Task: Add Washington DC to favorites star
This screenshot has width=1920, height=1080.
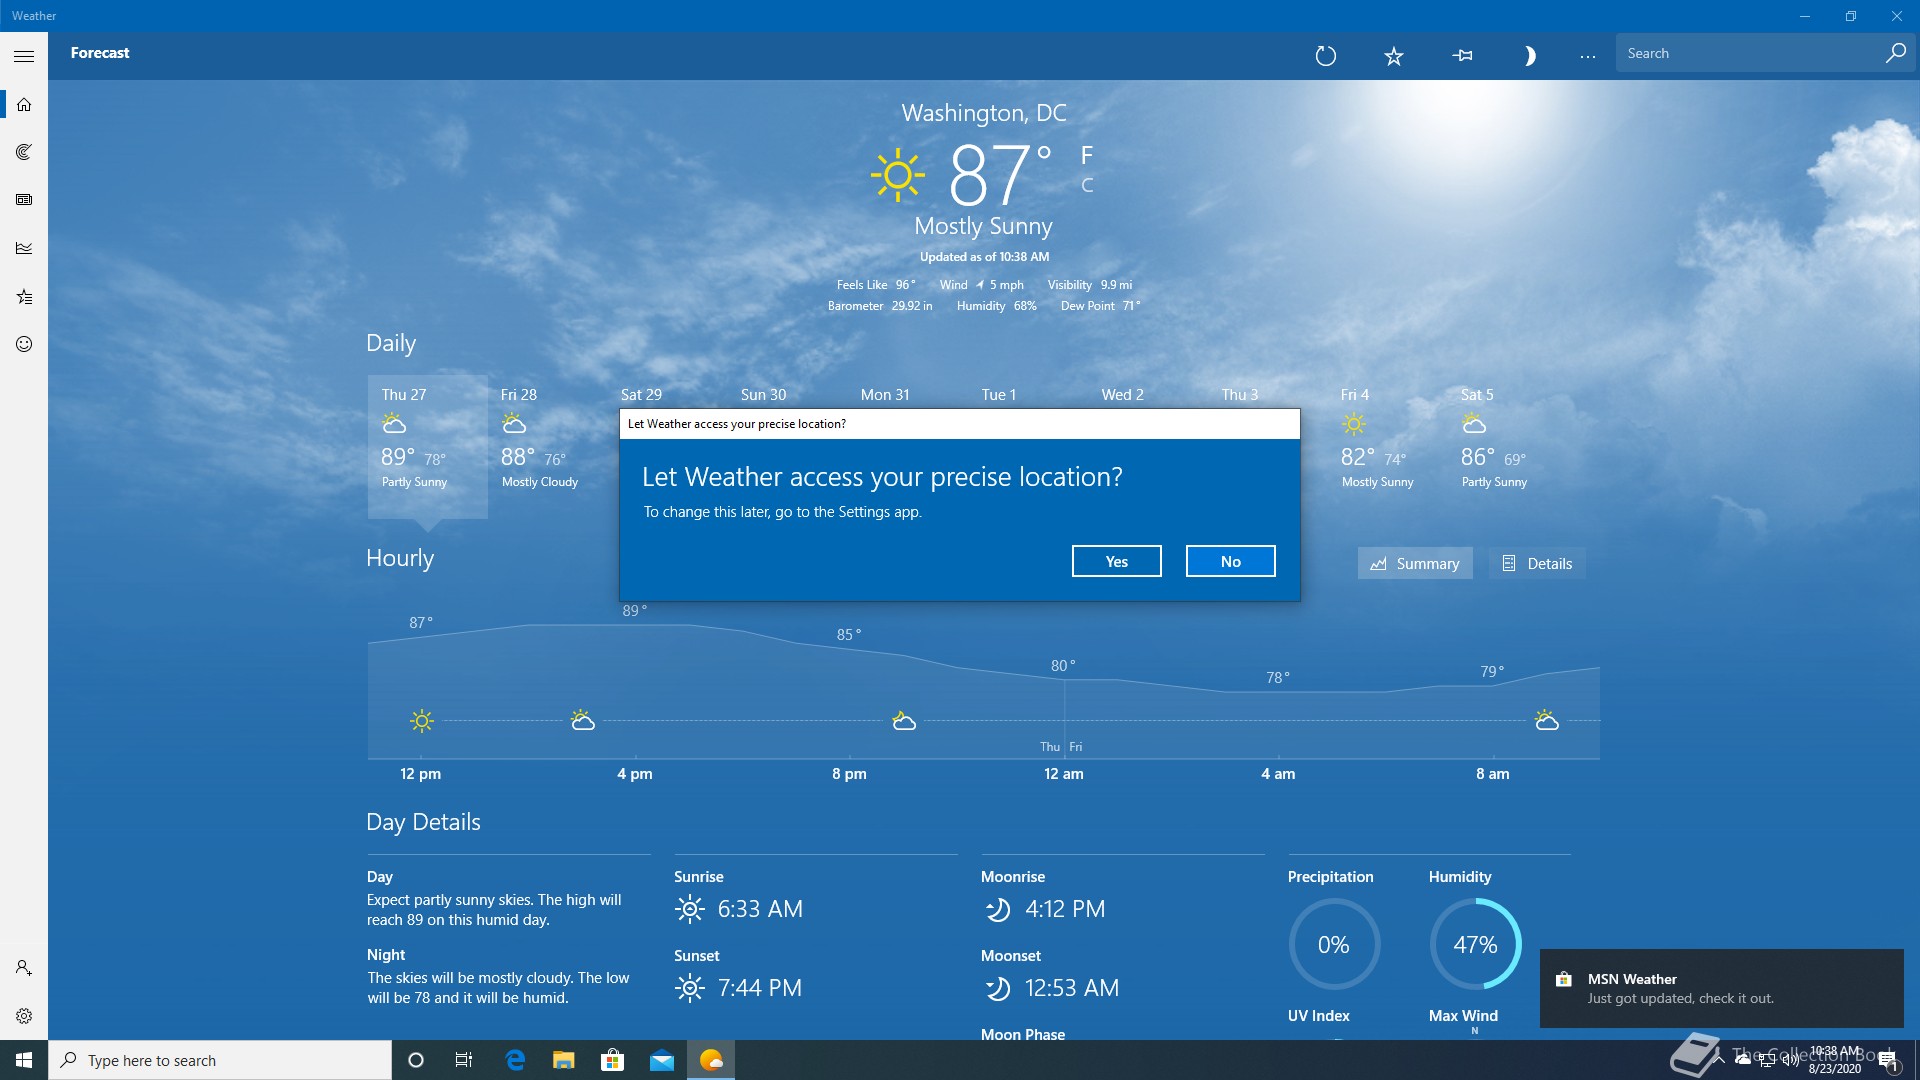Action: pyautogui.click(x=1394, y=56)
